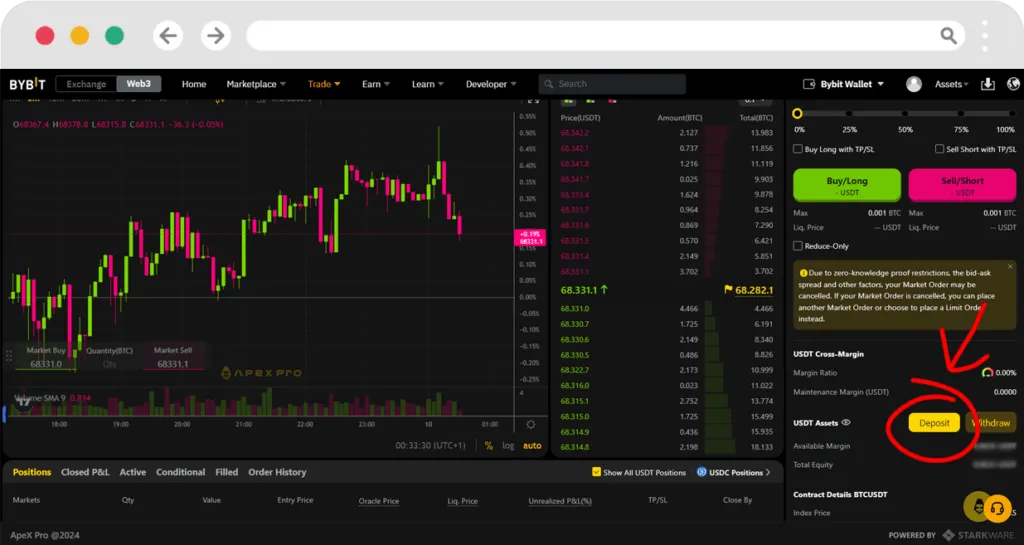The width and height of the screenshot is (1024, 545).
Task: Click the browser address bar
Action: pos(605,35)
